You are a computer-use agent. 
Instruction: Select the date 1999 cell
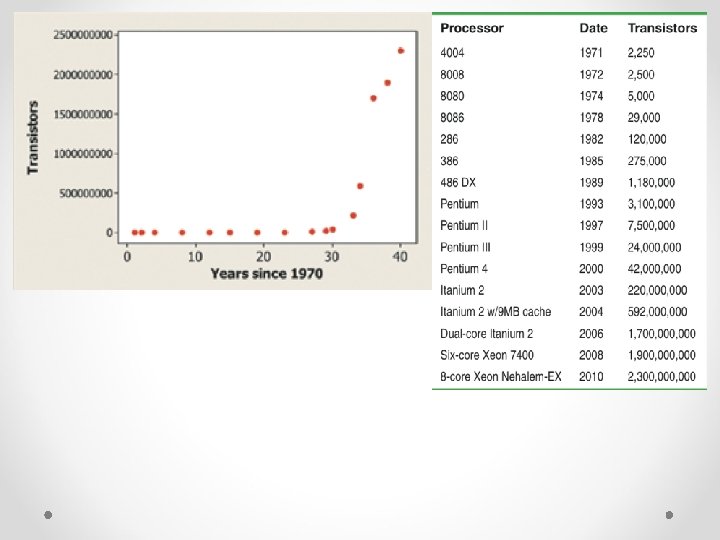591,247
